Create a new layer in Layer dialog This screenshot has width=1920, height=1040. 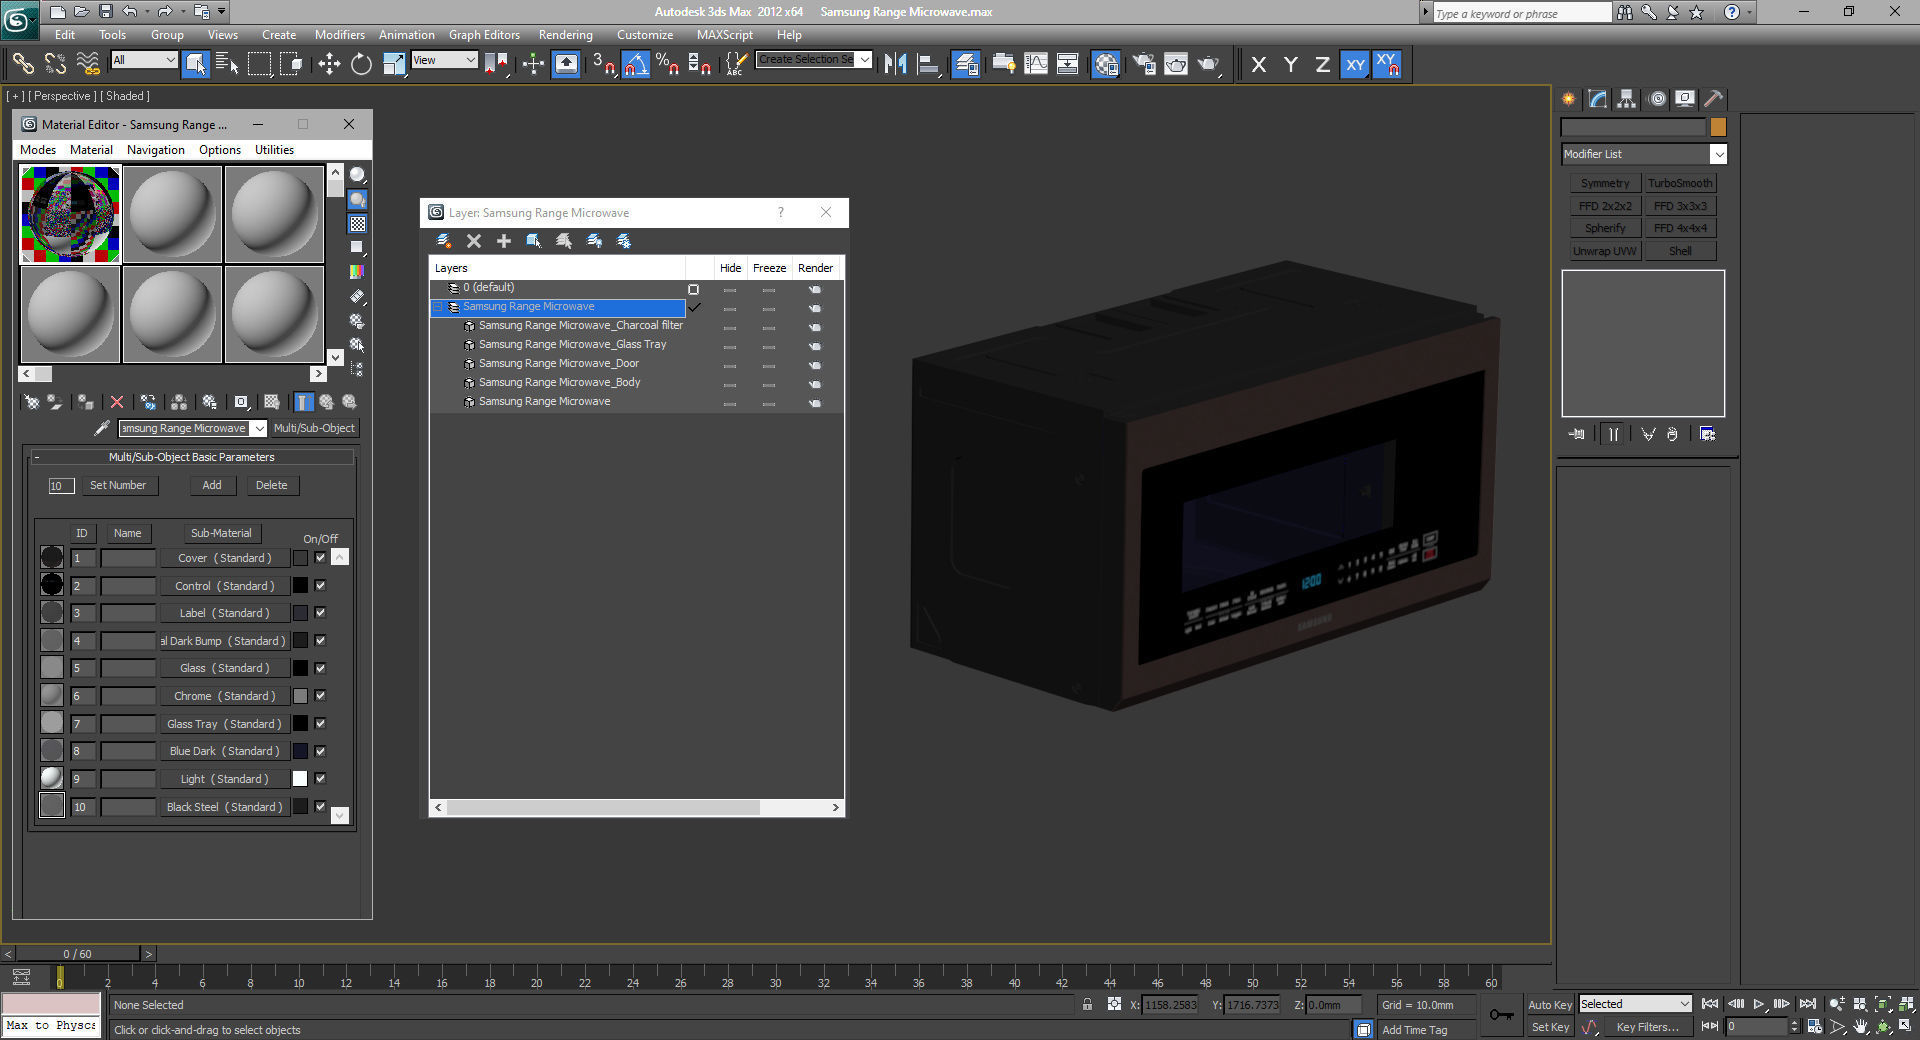pyautogui.click(x=444, y=241)
